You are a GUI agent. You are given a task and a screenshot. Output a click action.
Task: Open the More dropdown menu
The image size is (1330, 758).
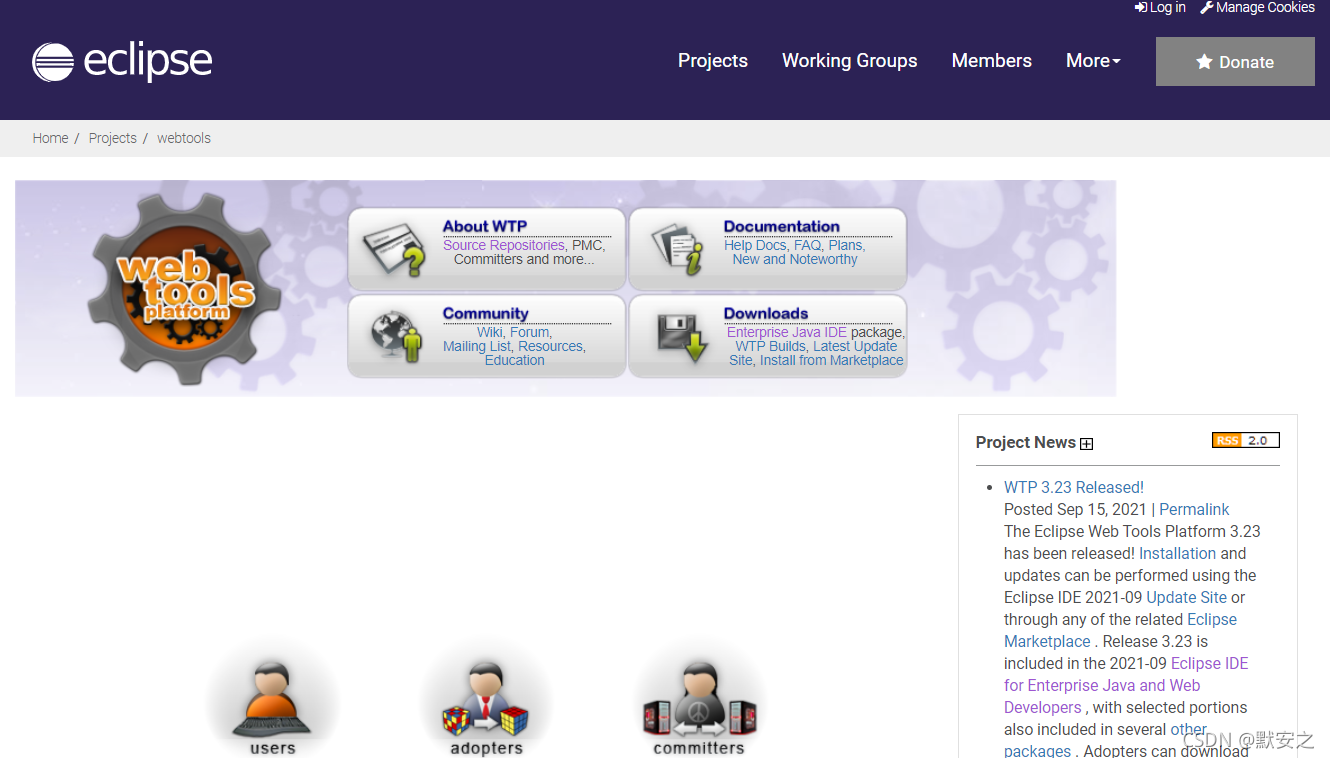pos(1093,61)
